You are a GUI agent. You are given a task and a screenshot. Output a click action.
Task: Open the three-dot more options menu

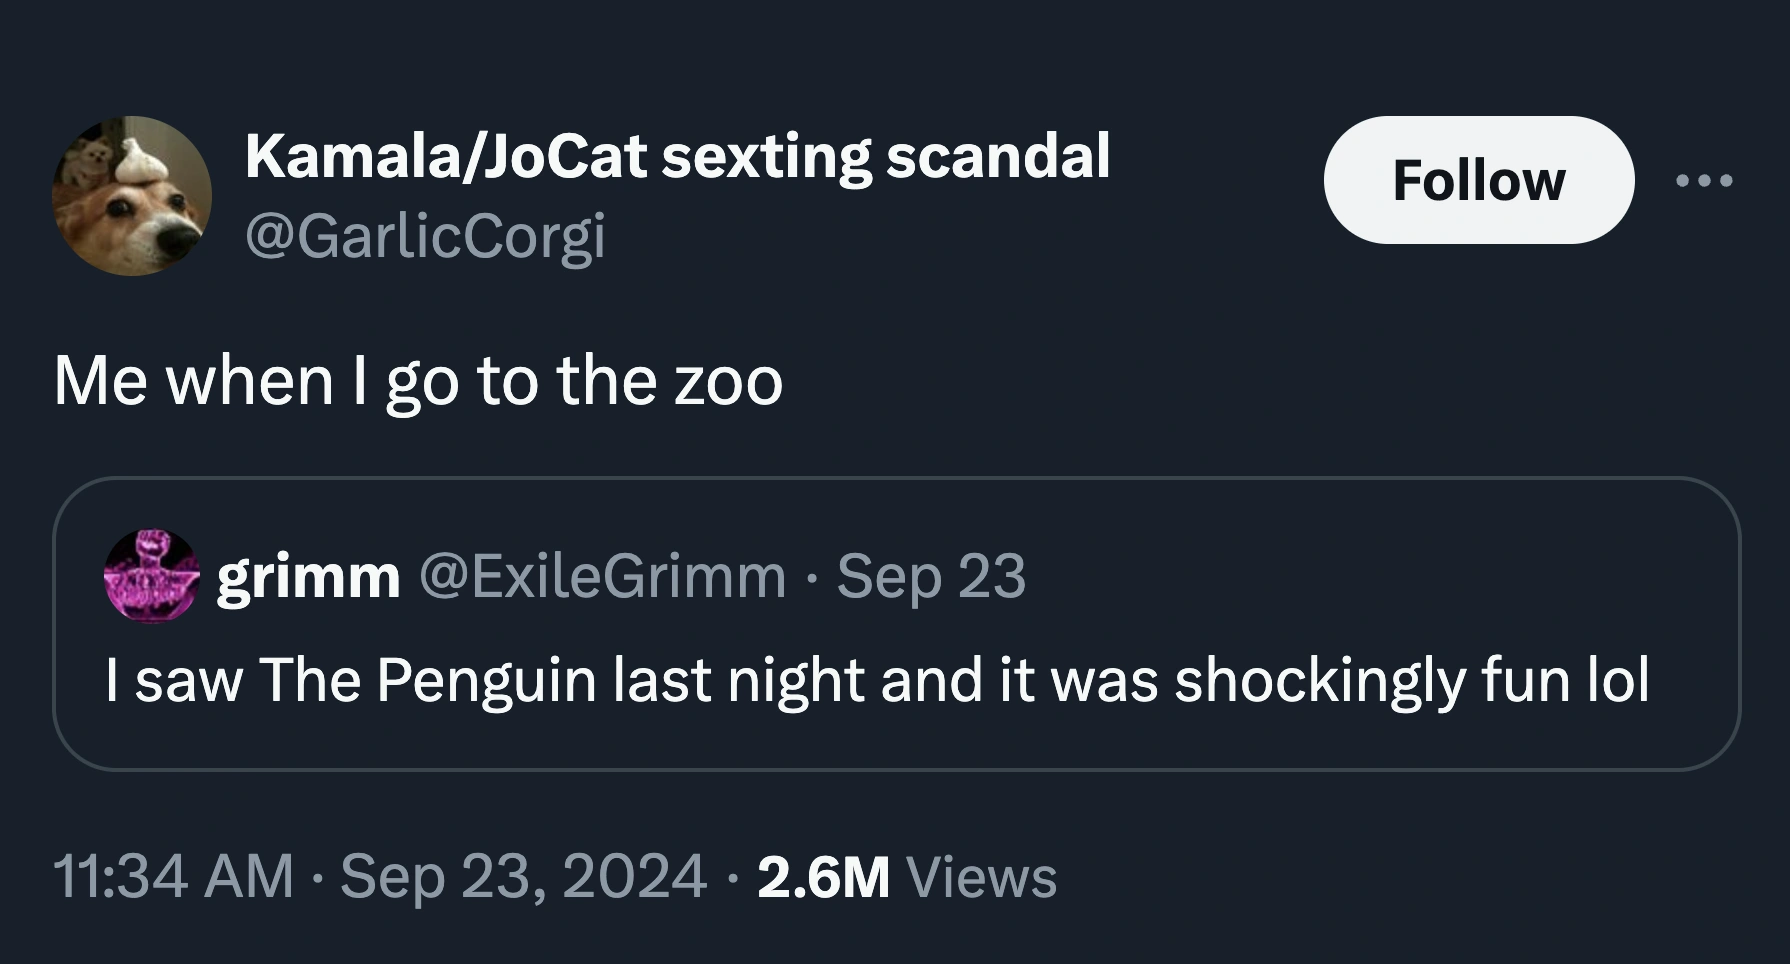tap(1704, 181)
